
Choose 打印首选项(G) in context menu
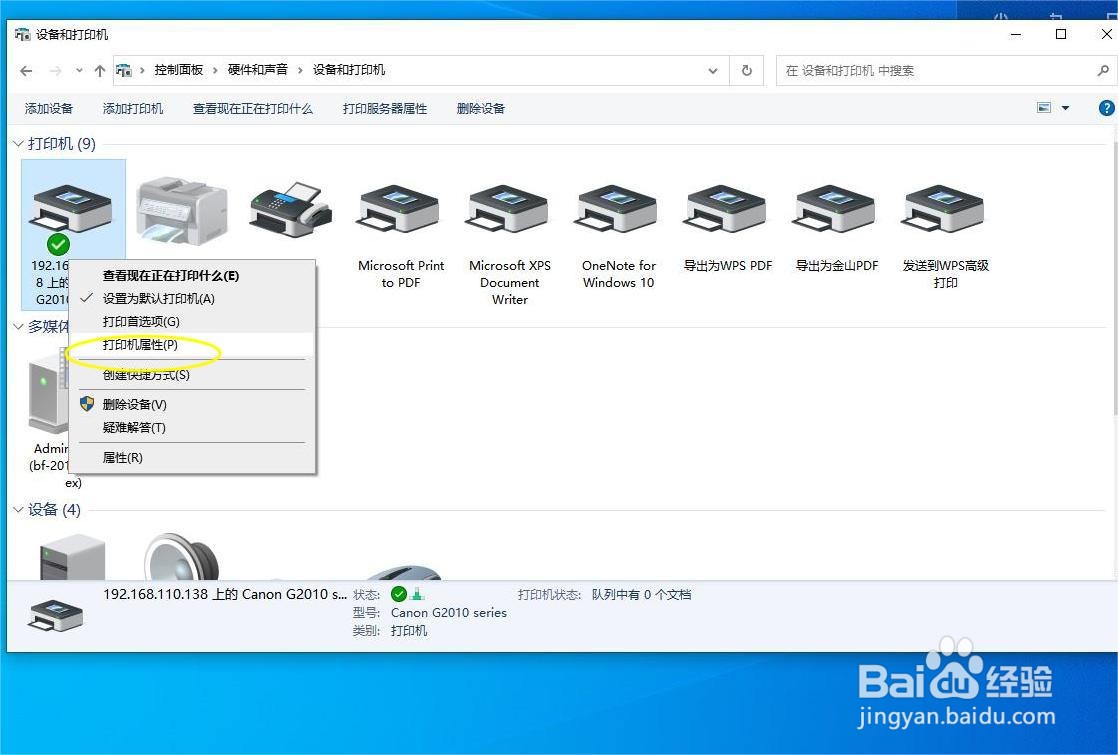pos(192,322)
